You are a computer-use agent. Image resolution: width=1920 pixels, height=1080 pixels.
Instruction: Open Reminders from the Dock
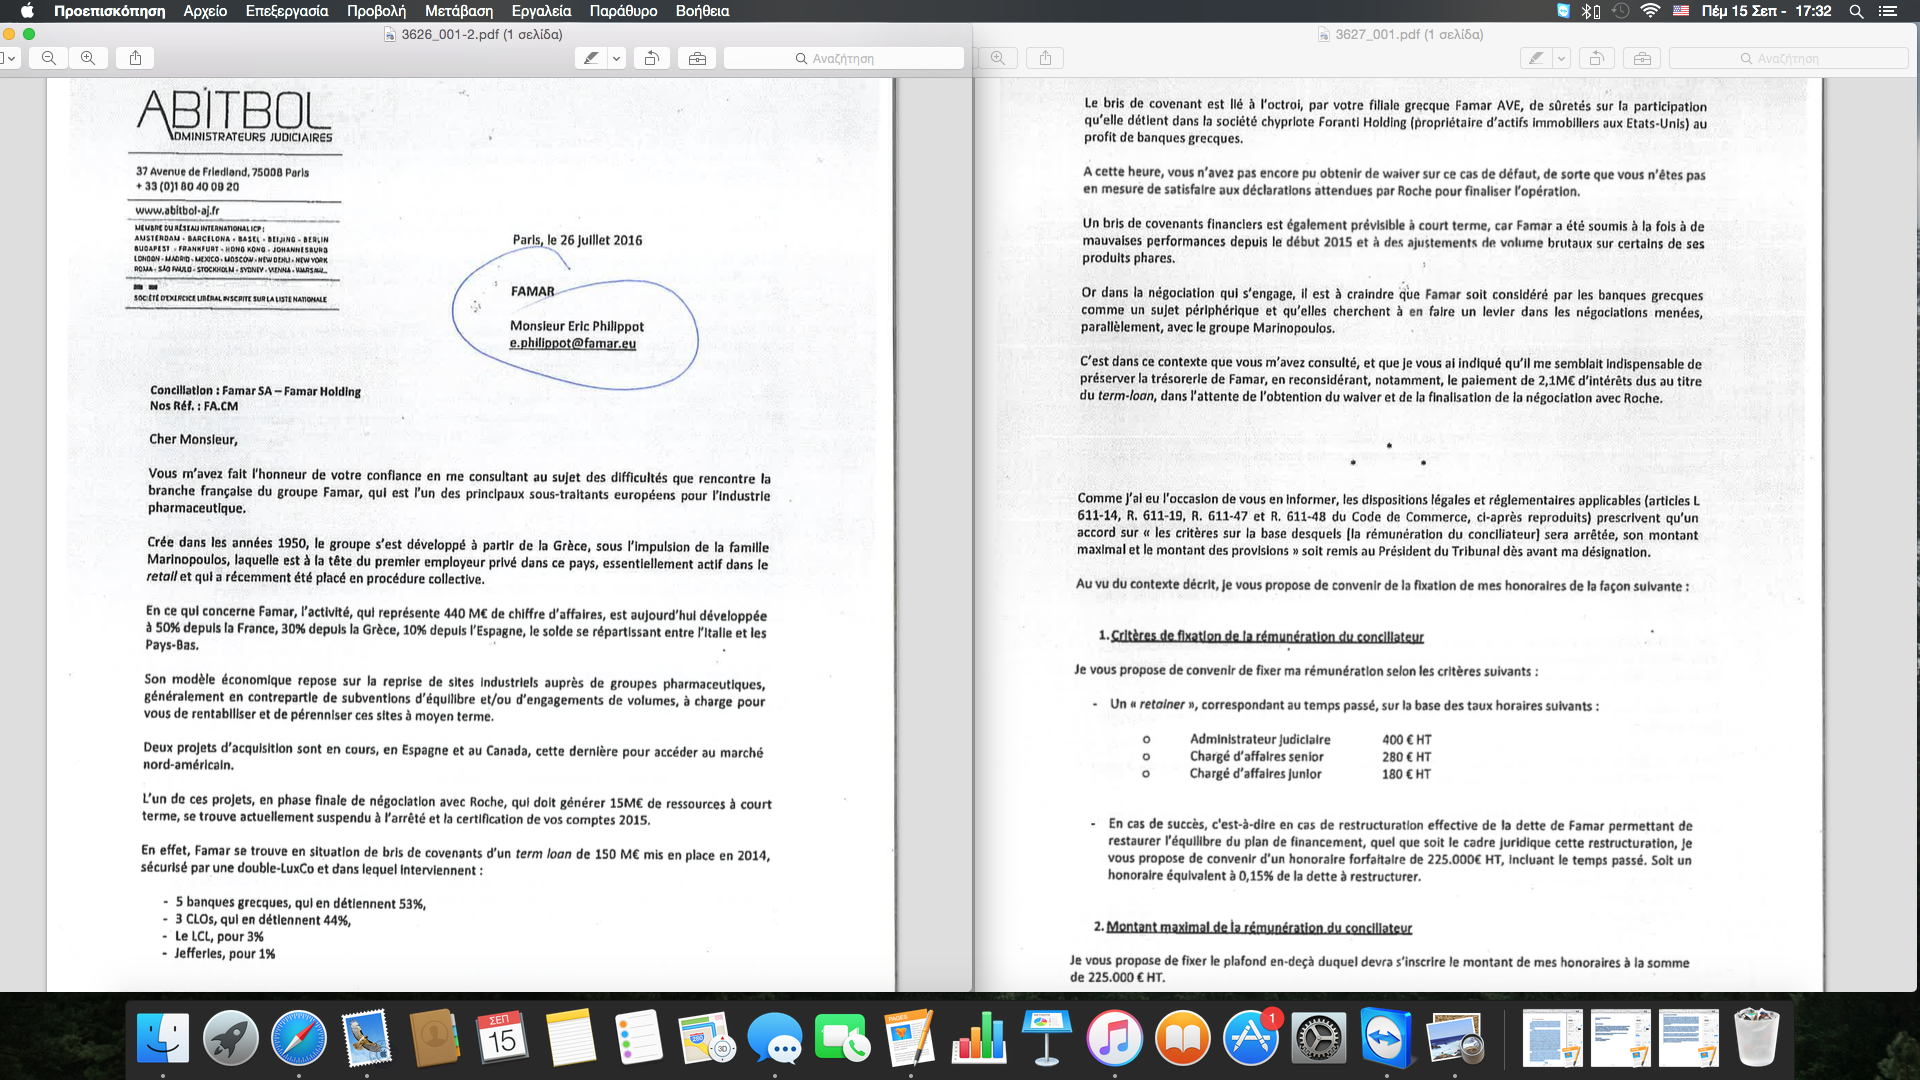tap(638, 1038)
